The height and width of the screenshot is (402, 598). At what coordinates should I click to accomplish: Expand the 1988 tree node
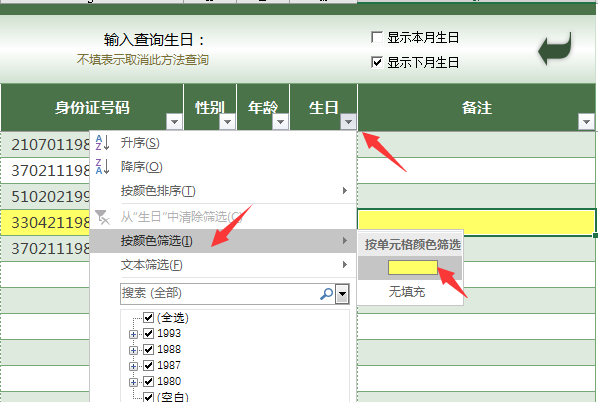[133, 350]
